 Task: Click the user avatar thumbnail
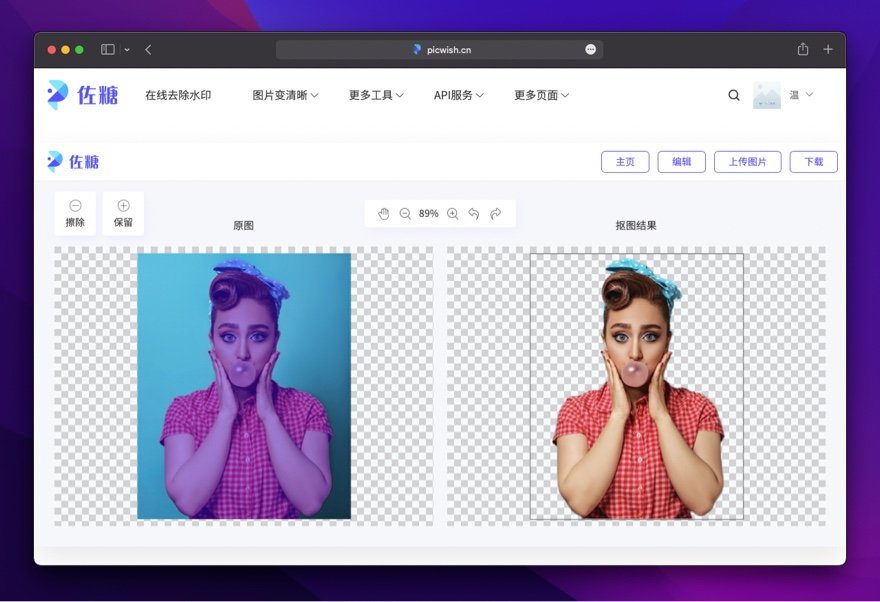767,95
